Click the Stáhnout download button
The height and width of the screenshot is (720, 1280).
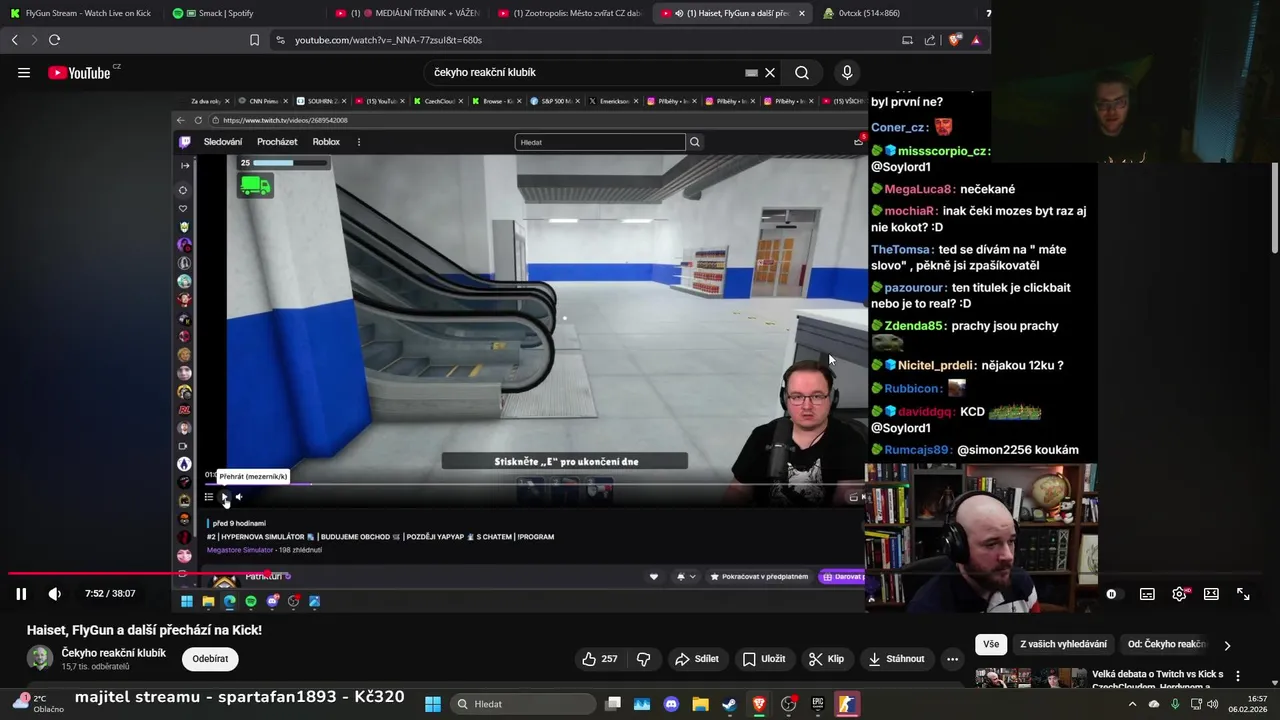(x=896, y=659)
